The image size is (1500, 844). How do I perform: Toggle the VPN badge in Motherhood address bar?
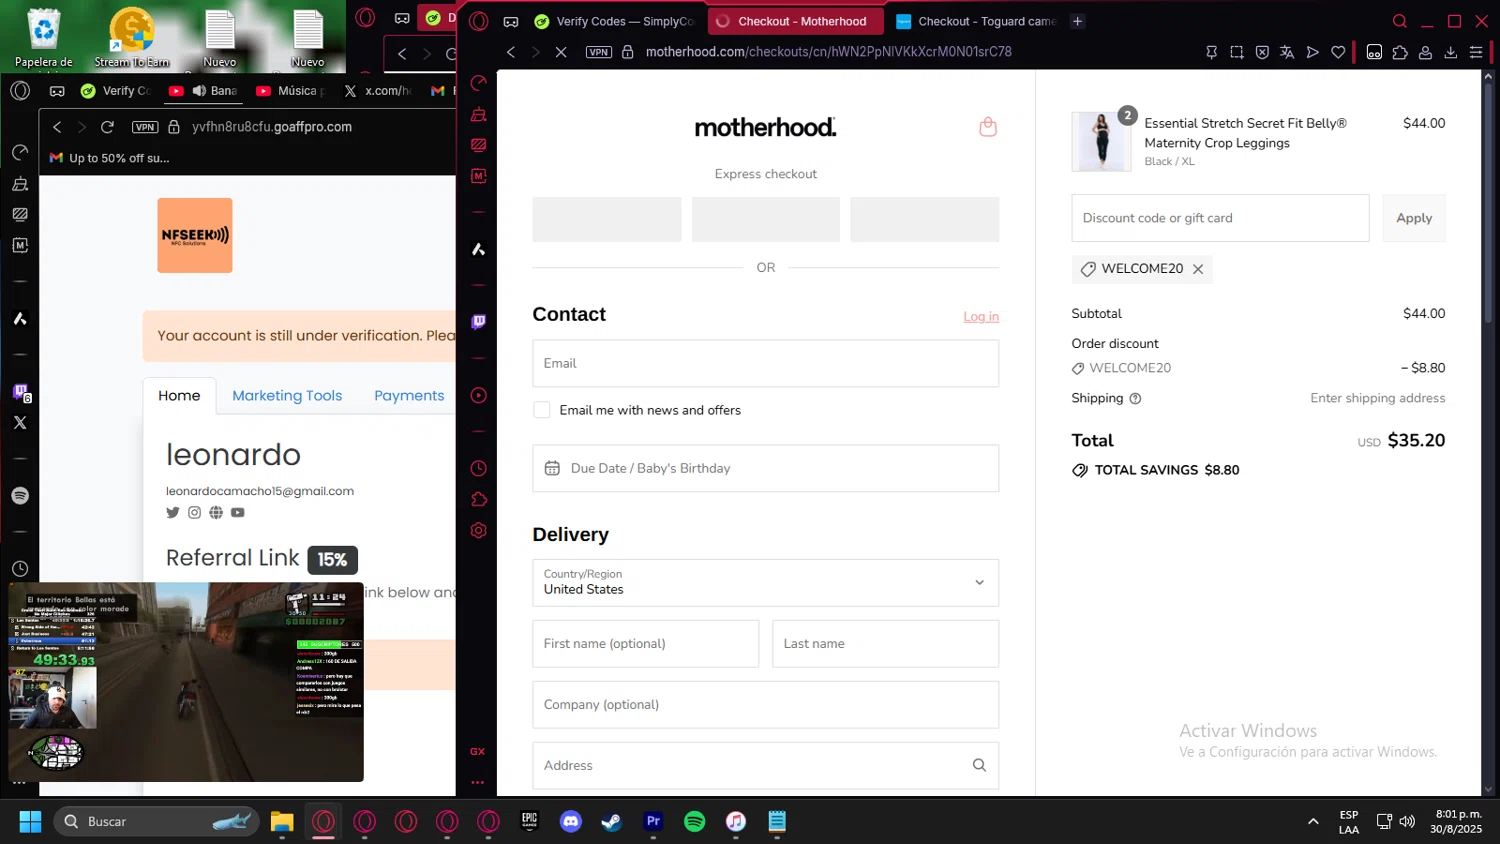pyautogui.click(x=599, y=52)
